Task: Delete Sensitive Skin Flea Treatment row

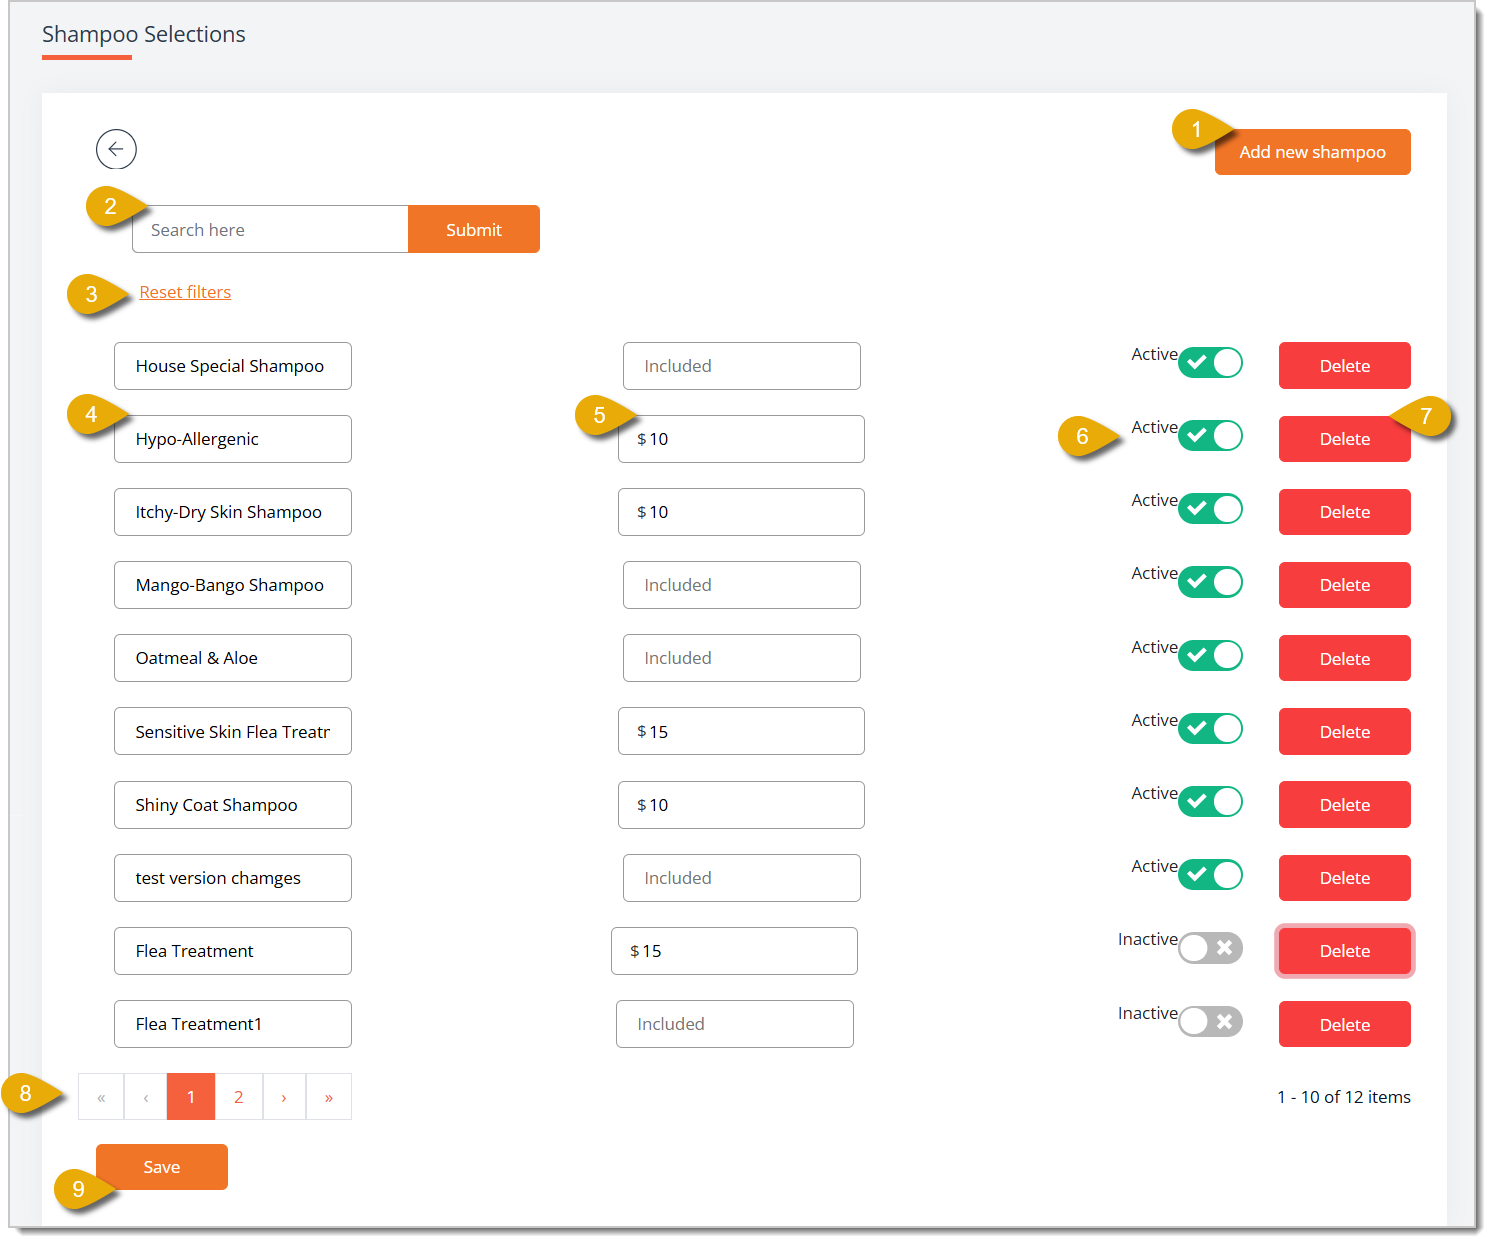Action: 1345,731
